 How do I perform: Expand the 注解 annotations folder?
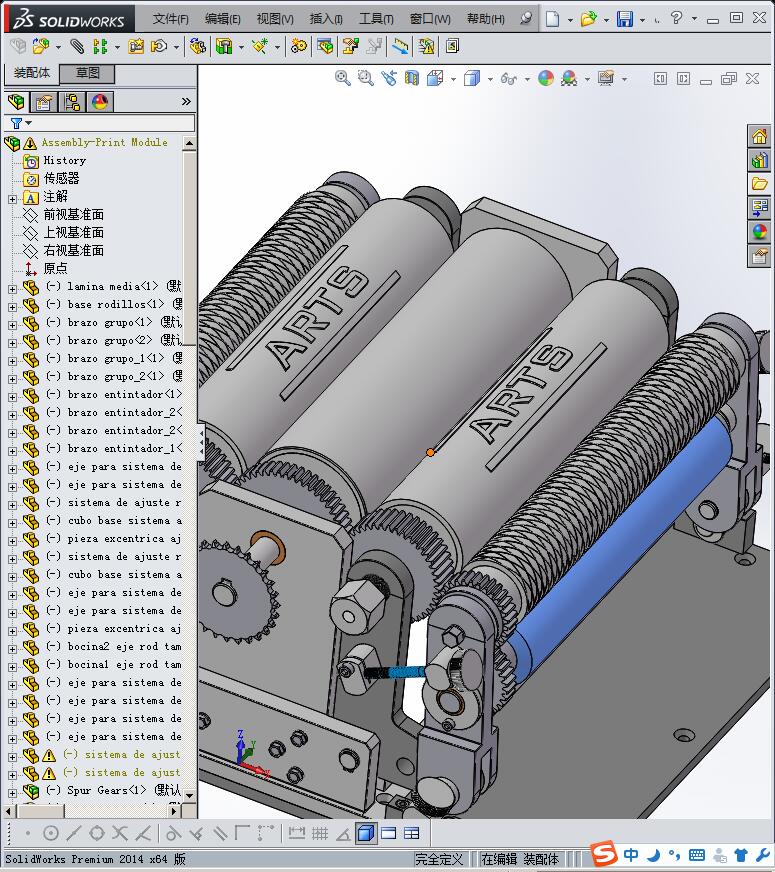13,199
